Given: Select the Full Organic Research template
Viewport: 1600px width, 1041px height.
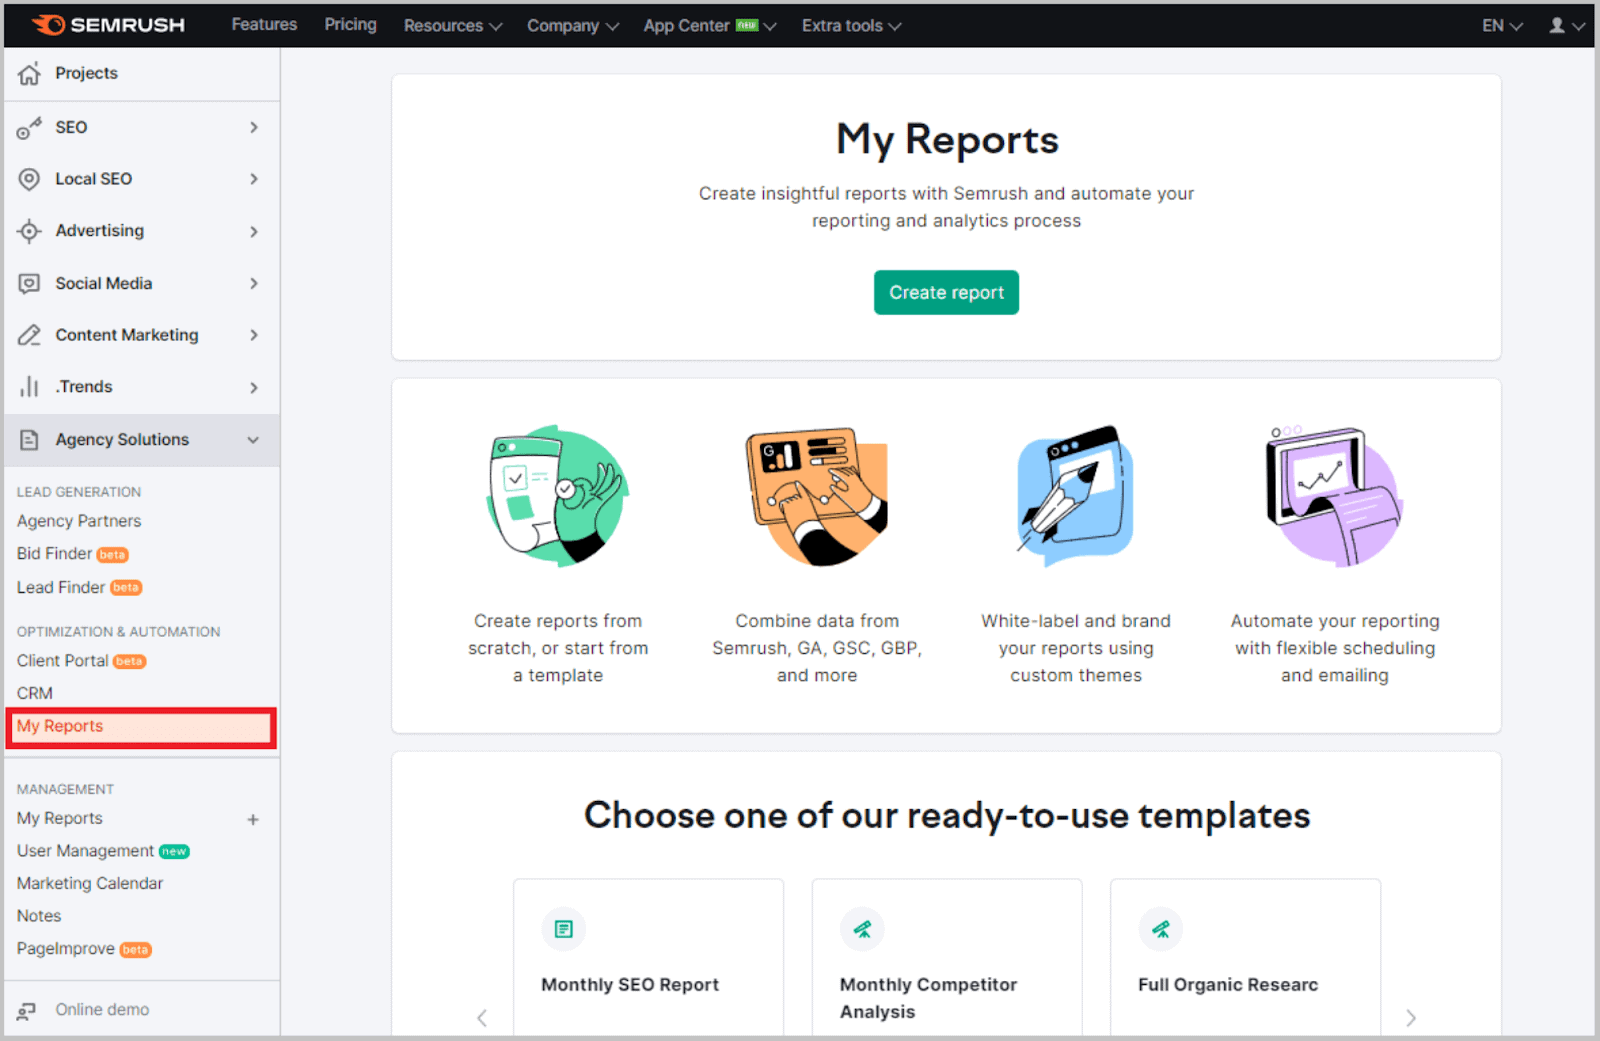Looking at the screenshot, I should pyautogui.click(x=1245, y=958).
